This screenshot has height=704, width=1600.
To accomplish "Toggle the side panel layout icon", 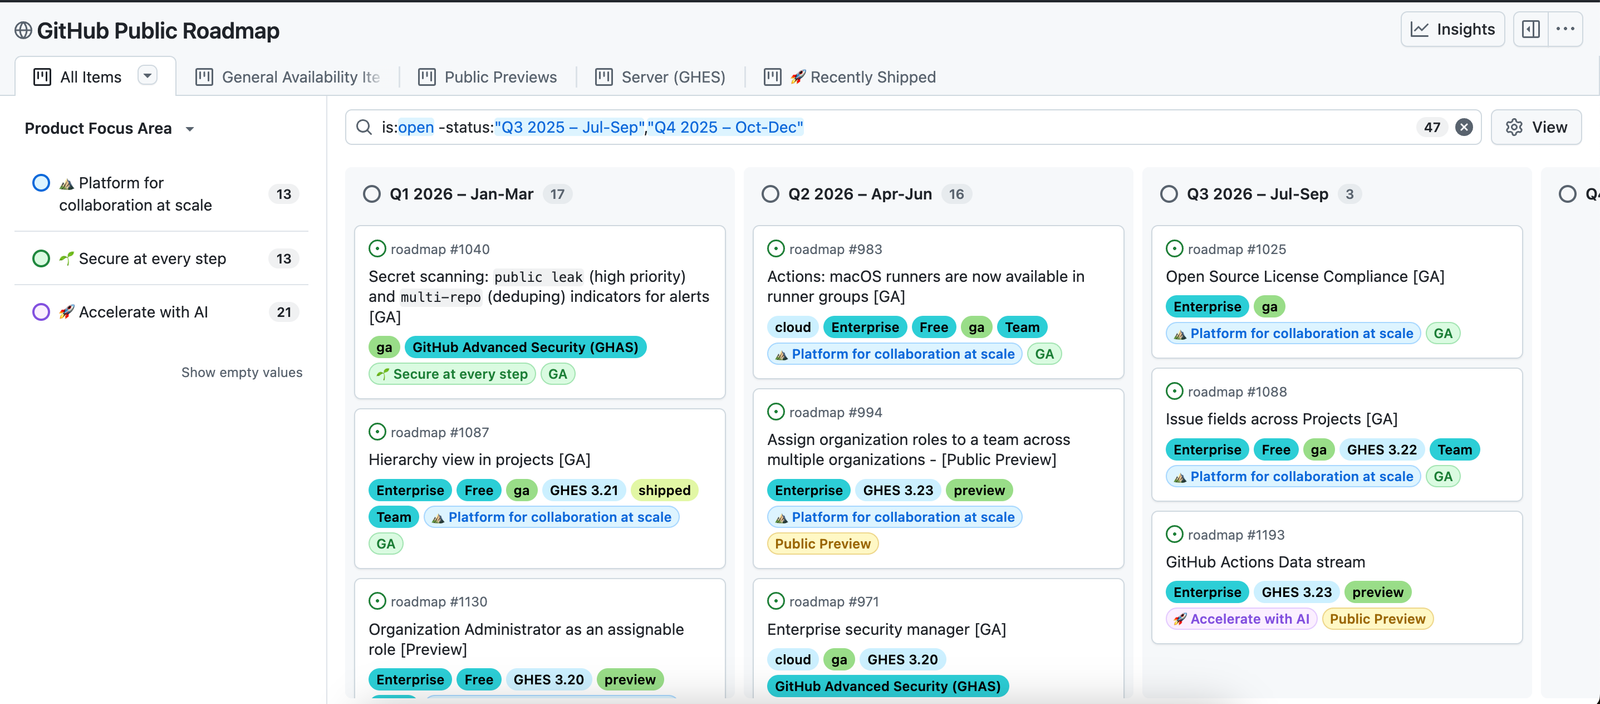I will pyautogui.click(x=1531, y=29).
